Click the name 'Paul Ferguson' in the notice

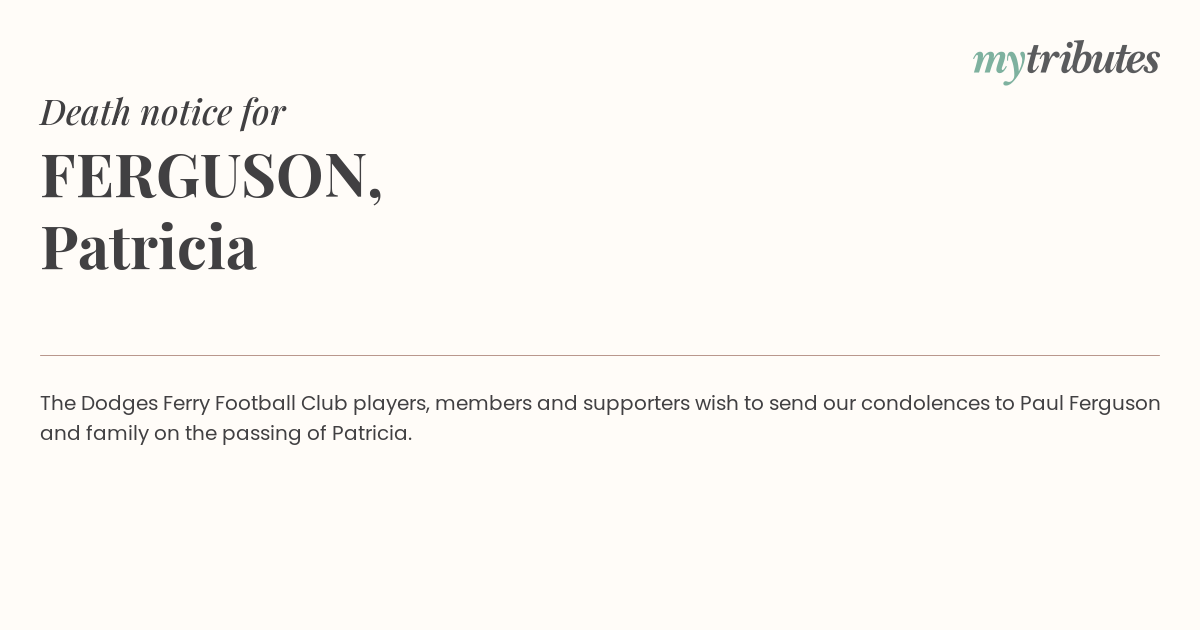pyautogui.click(x=1090, y=403)
